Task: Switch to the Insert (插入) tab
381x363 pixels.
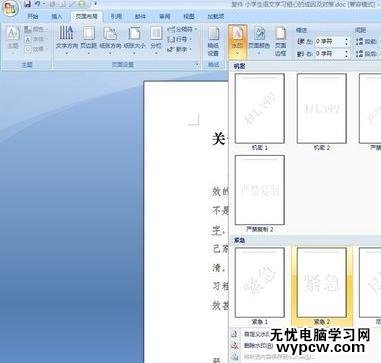Action: point(57,16)
